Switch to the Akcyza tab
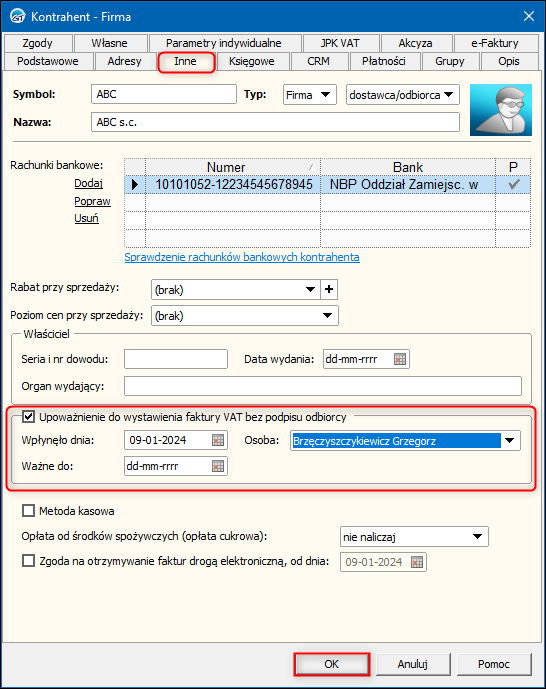This screenshot has height=689, width=546. [416, 43]
